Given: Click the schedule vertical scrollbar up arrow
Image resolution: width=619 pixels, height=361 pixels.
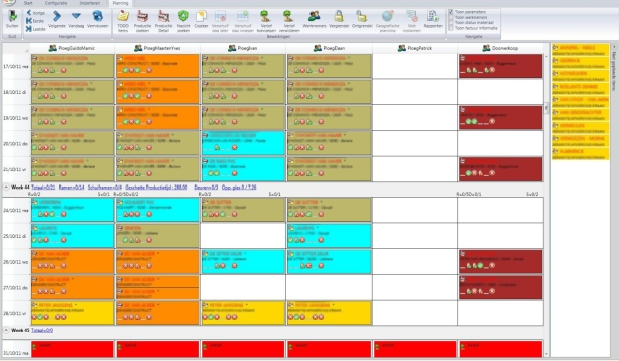Looking at the screenshot, I should pyautogui.click(x=546, y=56).
